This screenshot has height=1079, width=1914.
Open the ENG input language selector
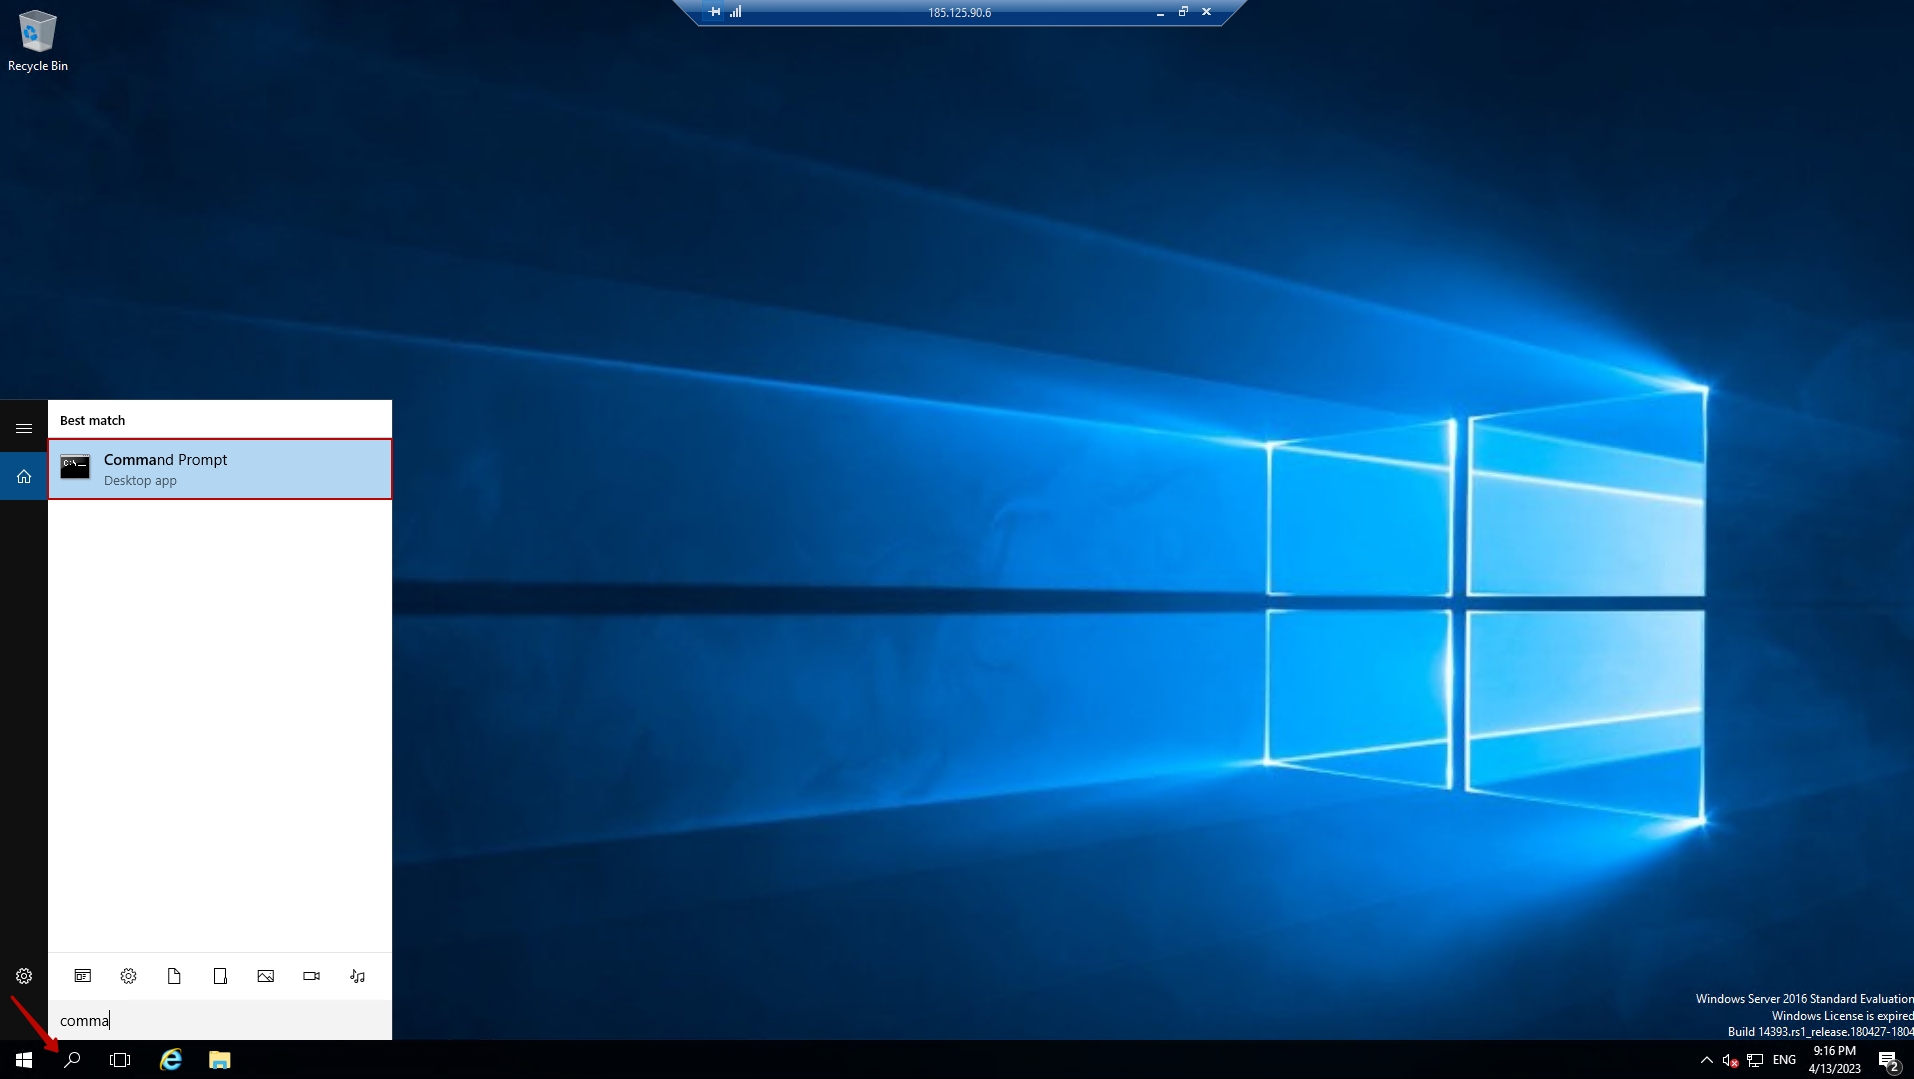pos(1784,1060)
